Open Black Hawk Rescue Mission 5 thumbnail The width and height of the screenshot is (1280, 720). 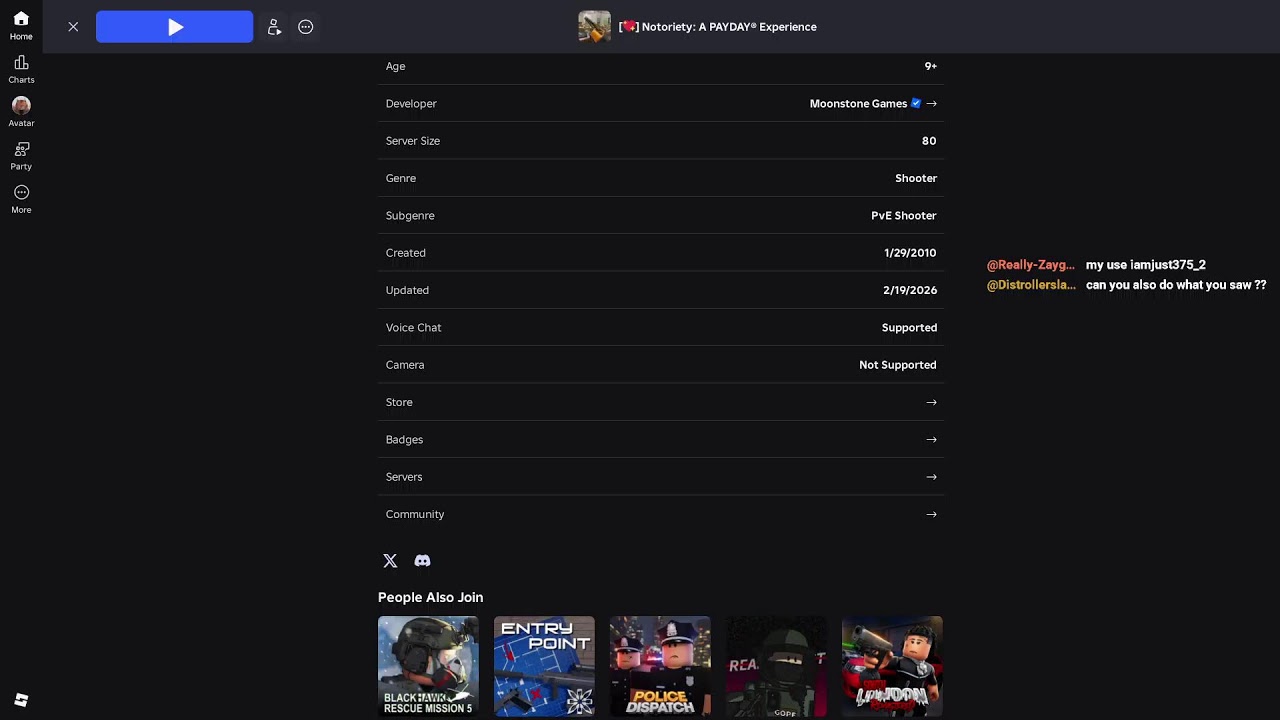(x=428, y=666)
